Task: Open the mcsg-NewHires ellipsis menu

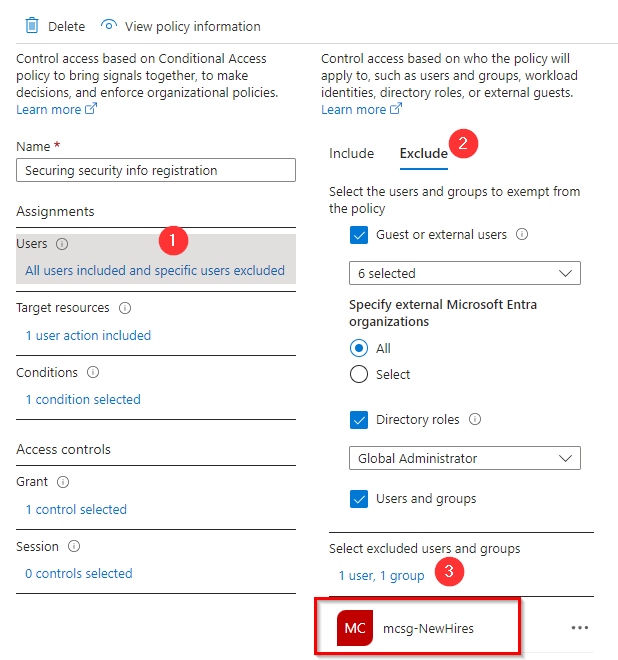Action: pos(580,628)
